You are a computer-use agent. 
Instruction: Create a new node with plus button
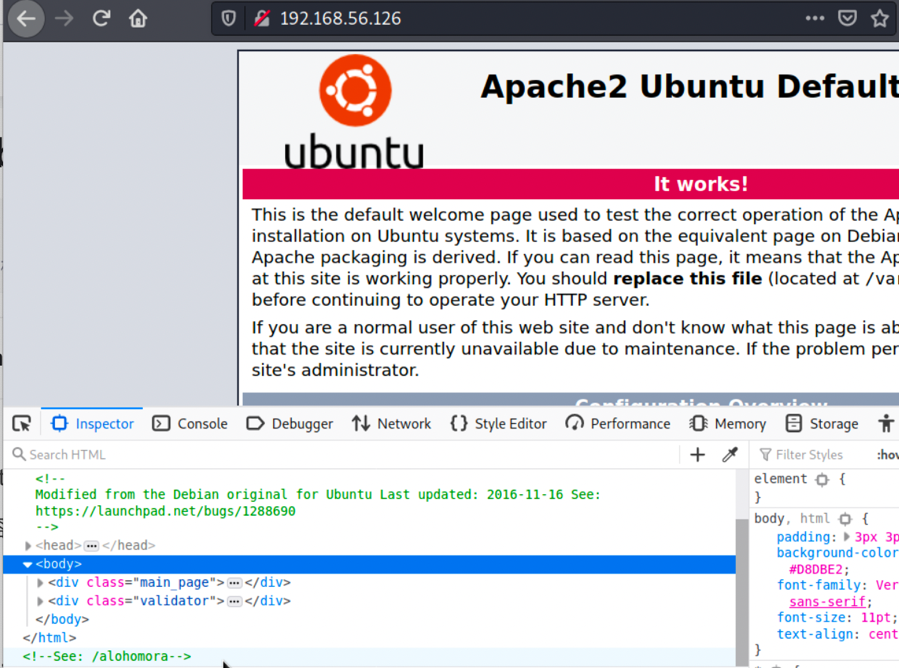tap(697, 455)
